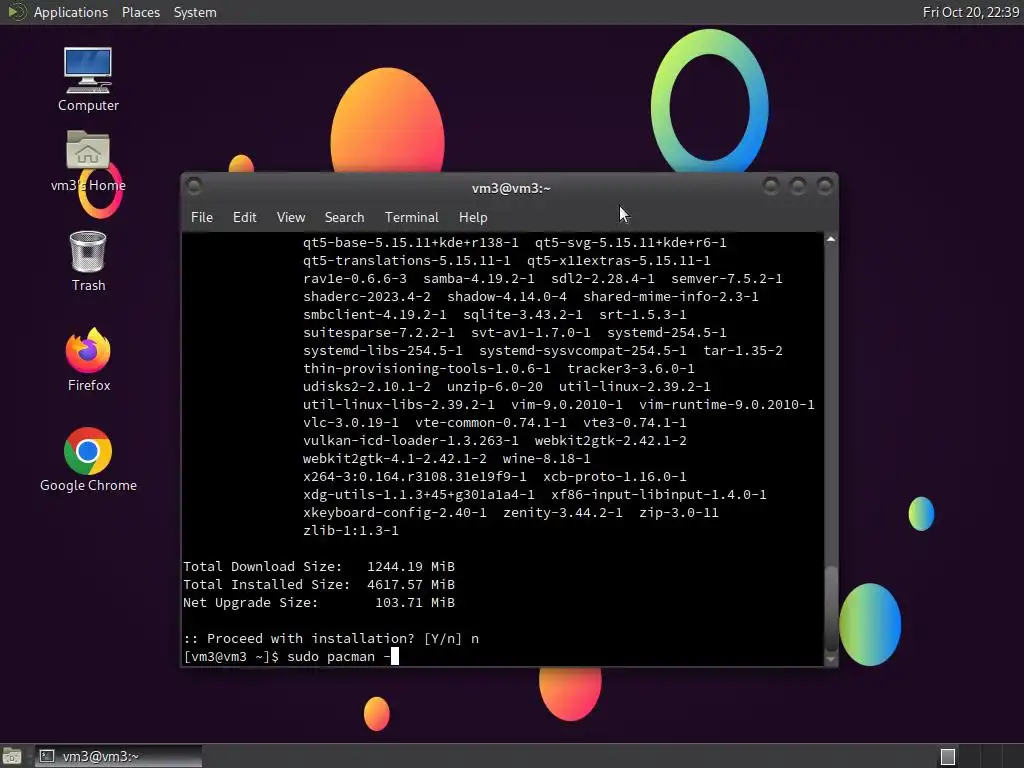Click the sudo pacman command prompt line
The width and height of the screenshot is (1024, 768).
click(x=291, y=656)
